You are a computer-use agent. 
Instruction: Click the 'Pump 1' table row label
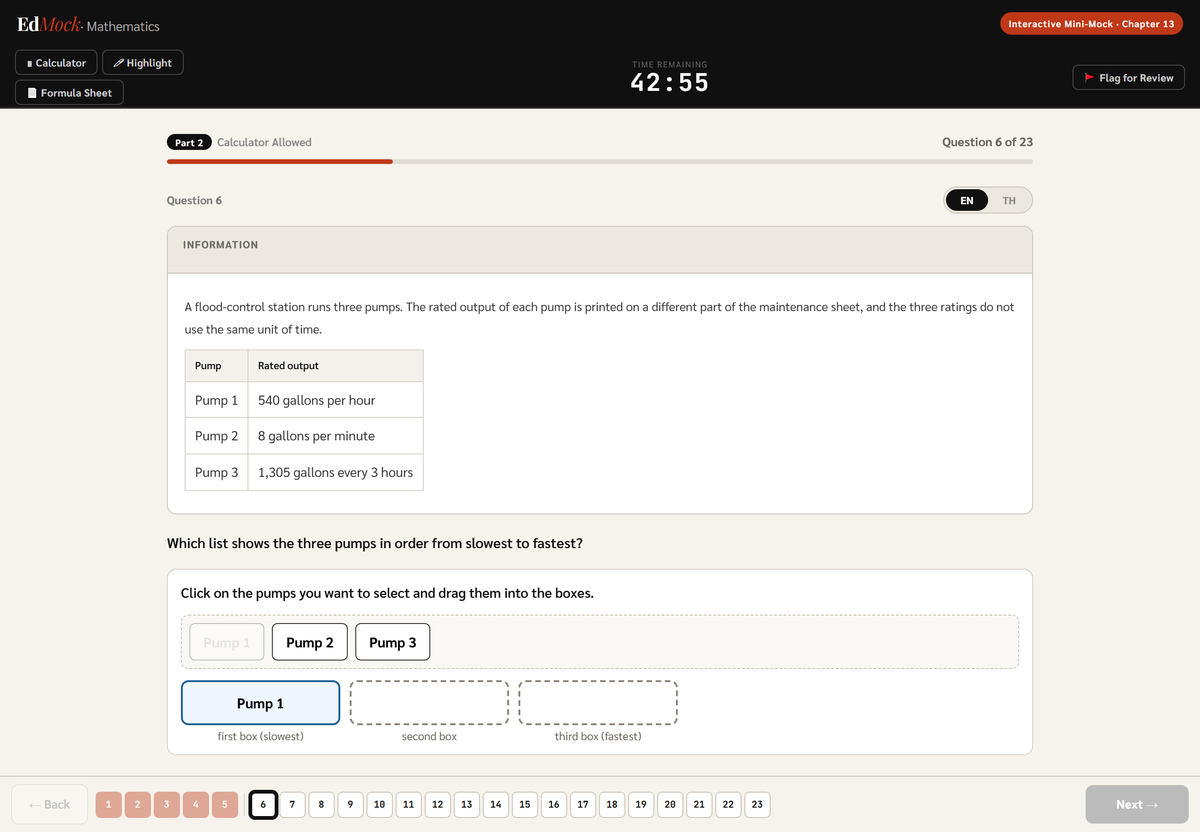pyautogui.click(x=216, y=400)
